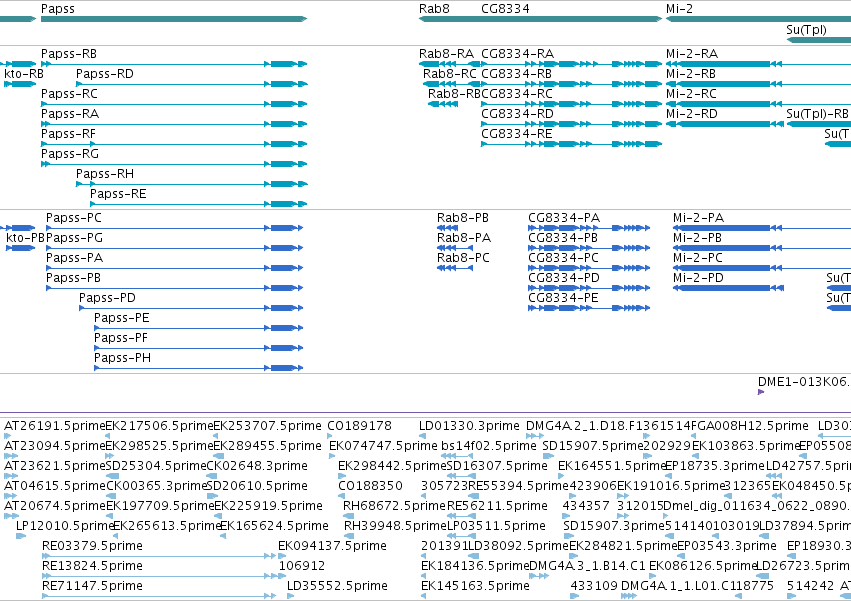Select the Mi-2-RB transcript label

pyautogui.click(x=691, y=74)
